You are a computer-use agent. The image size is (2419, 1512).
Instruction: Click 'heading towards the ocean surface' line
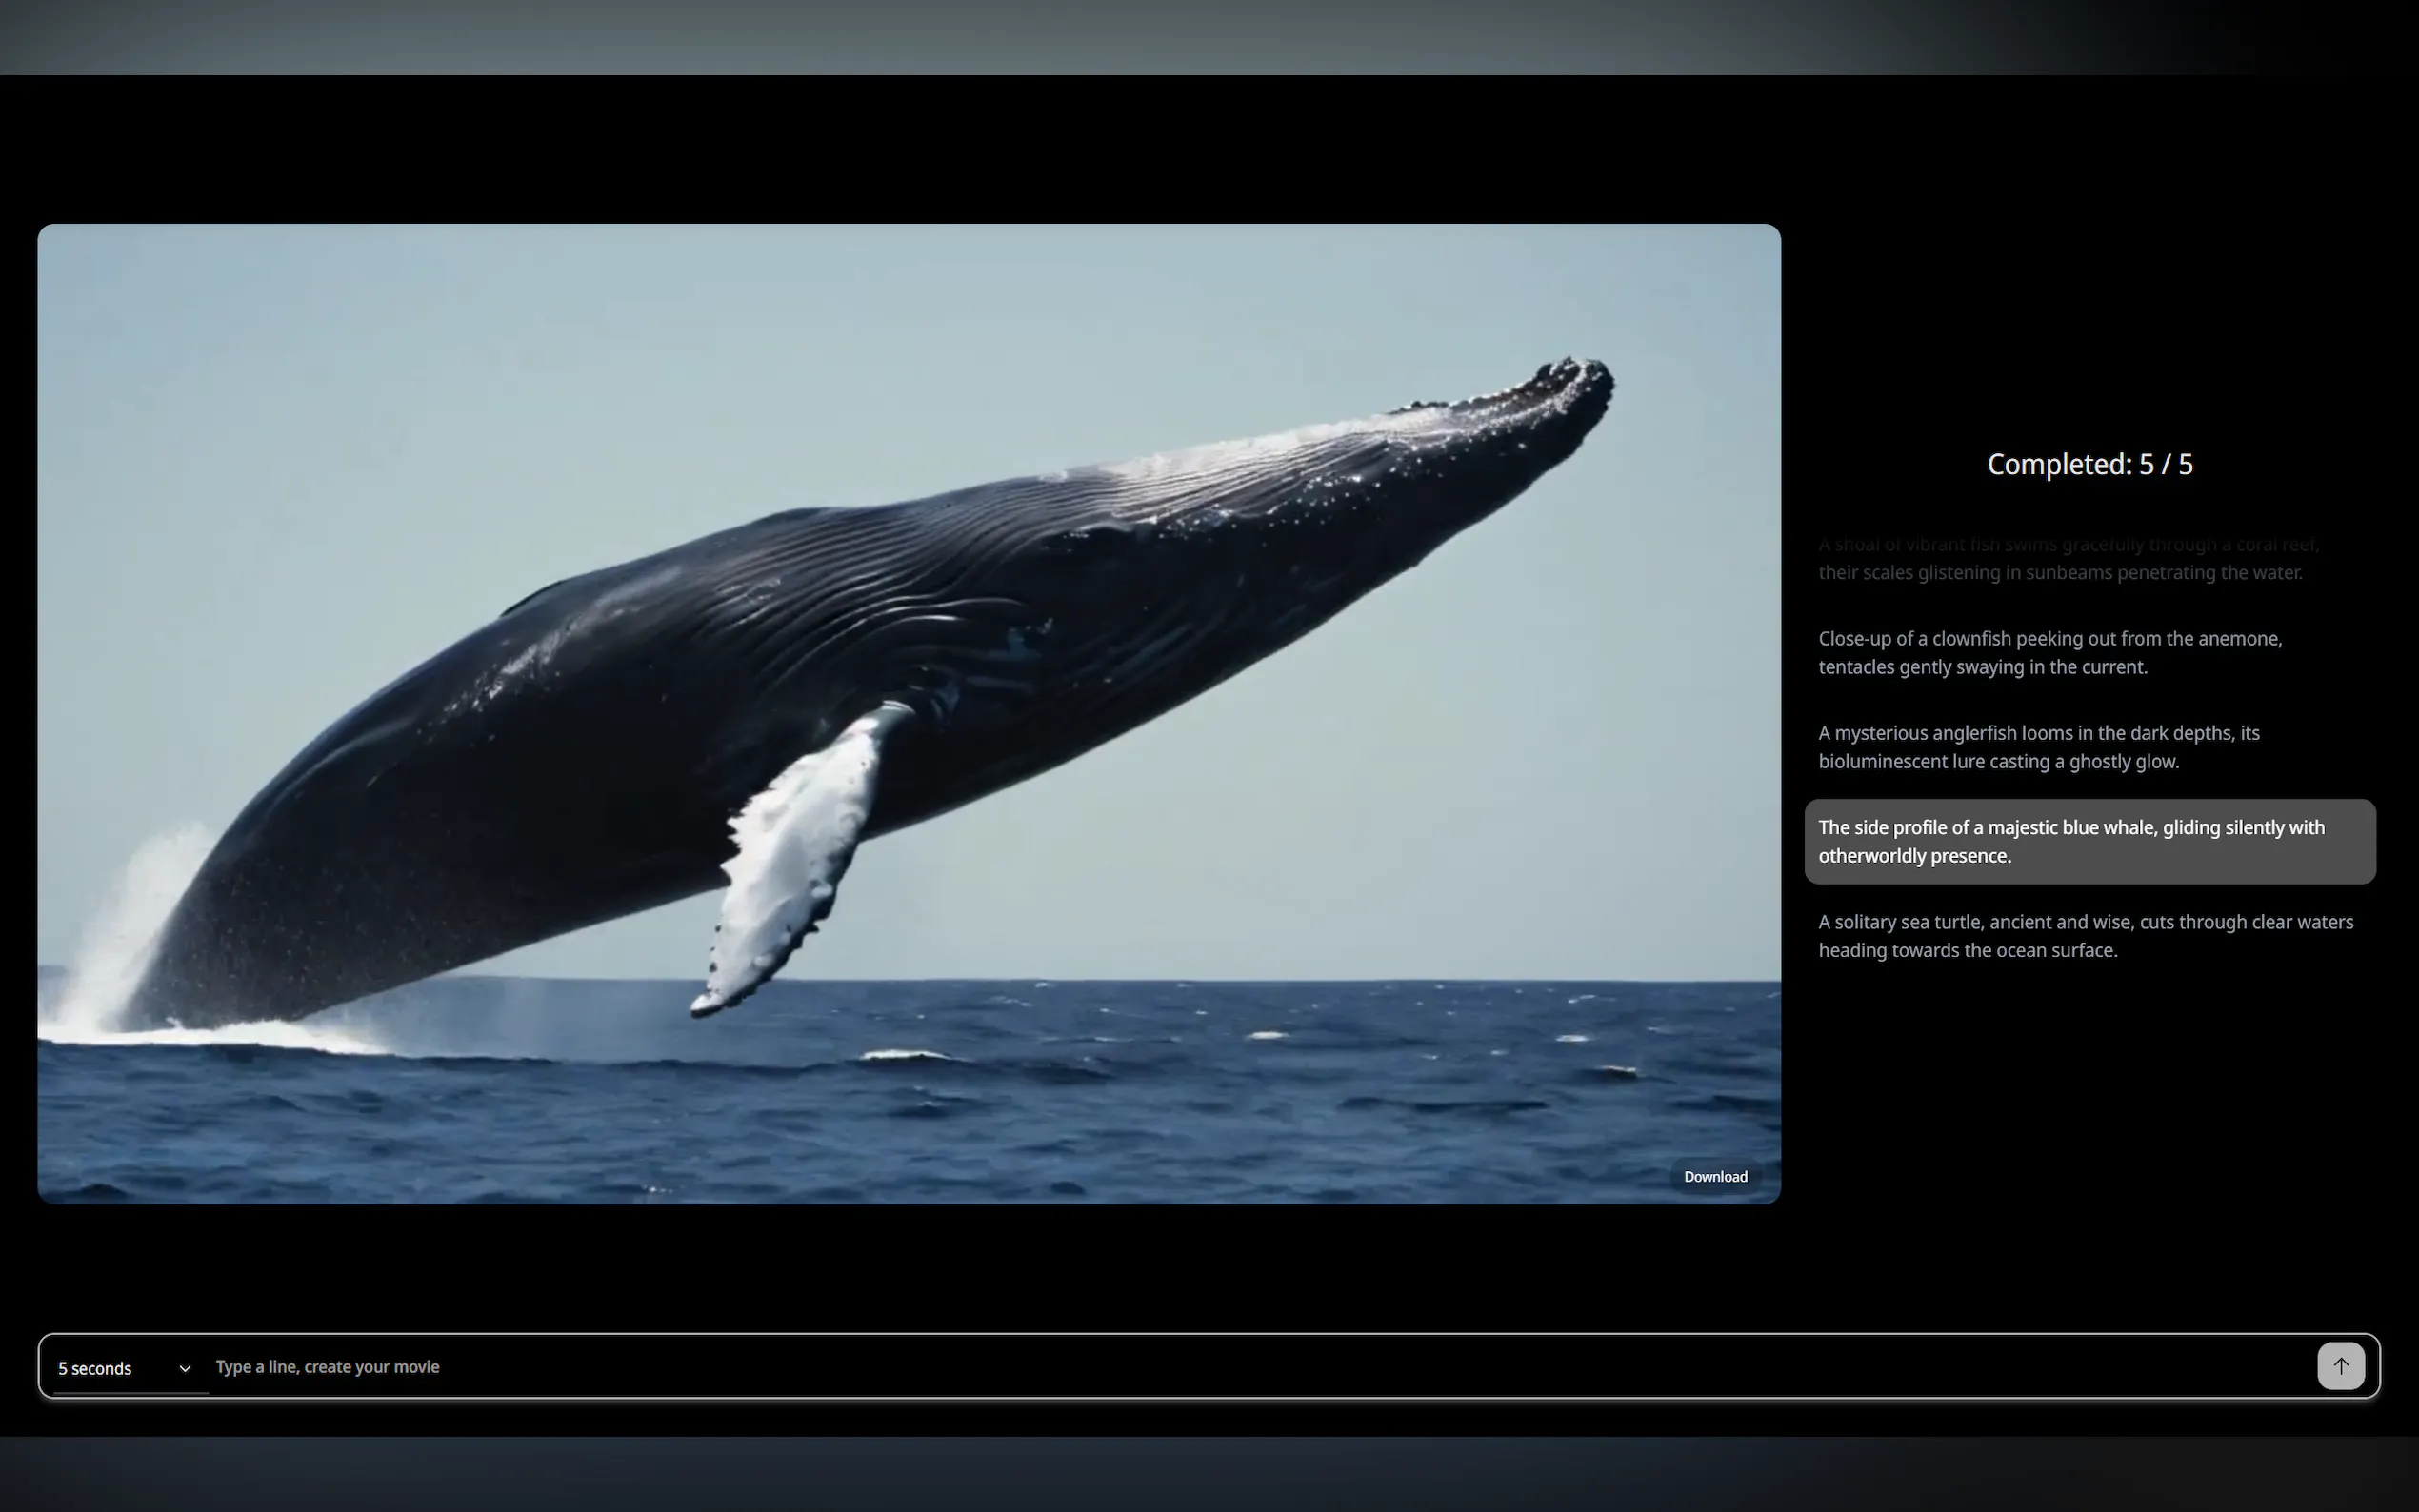pyautogui.click(x=1967, y=951)
